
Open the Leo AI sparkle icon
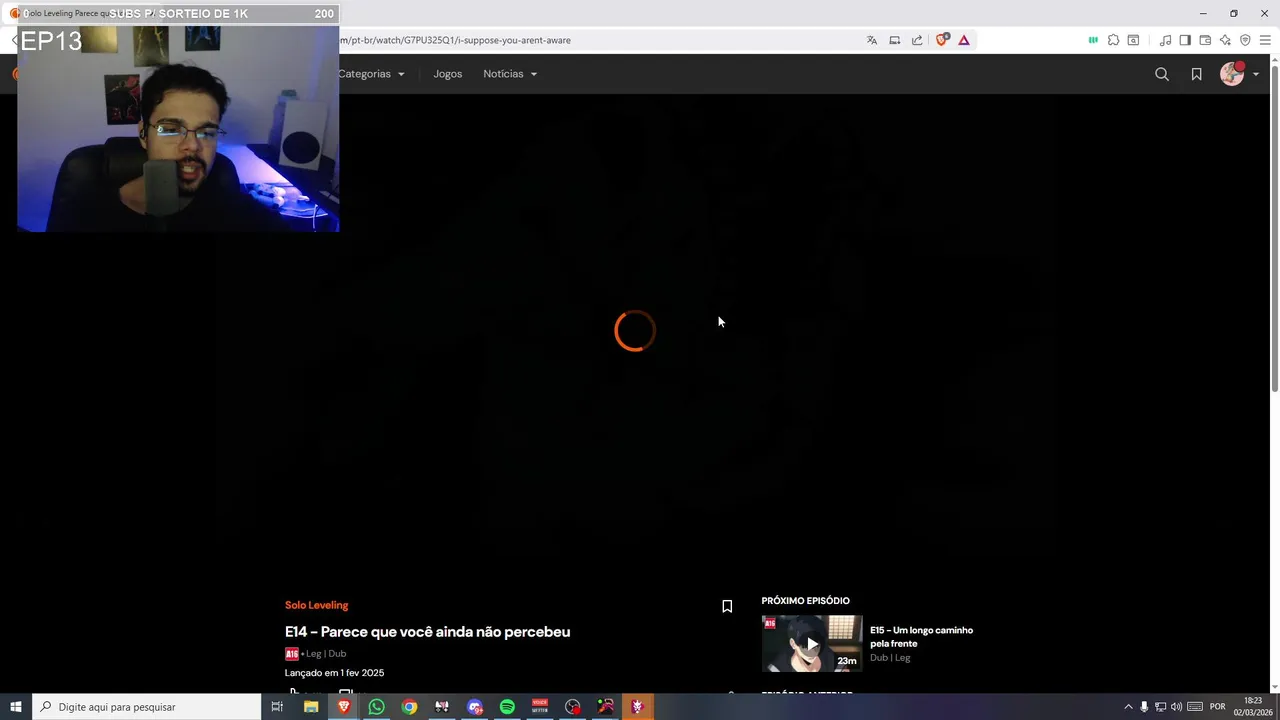(x=1225, y=40)
